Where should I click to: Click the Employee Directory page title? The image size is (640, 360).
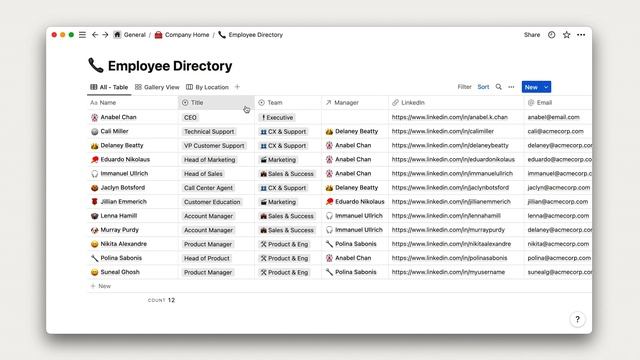tap(170, 66)
